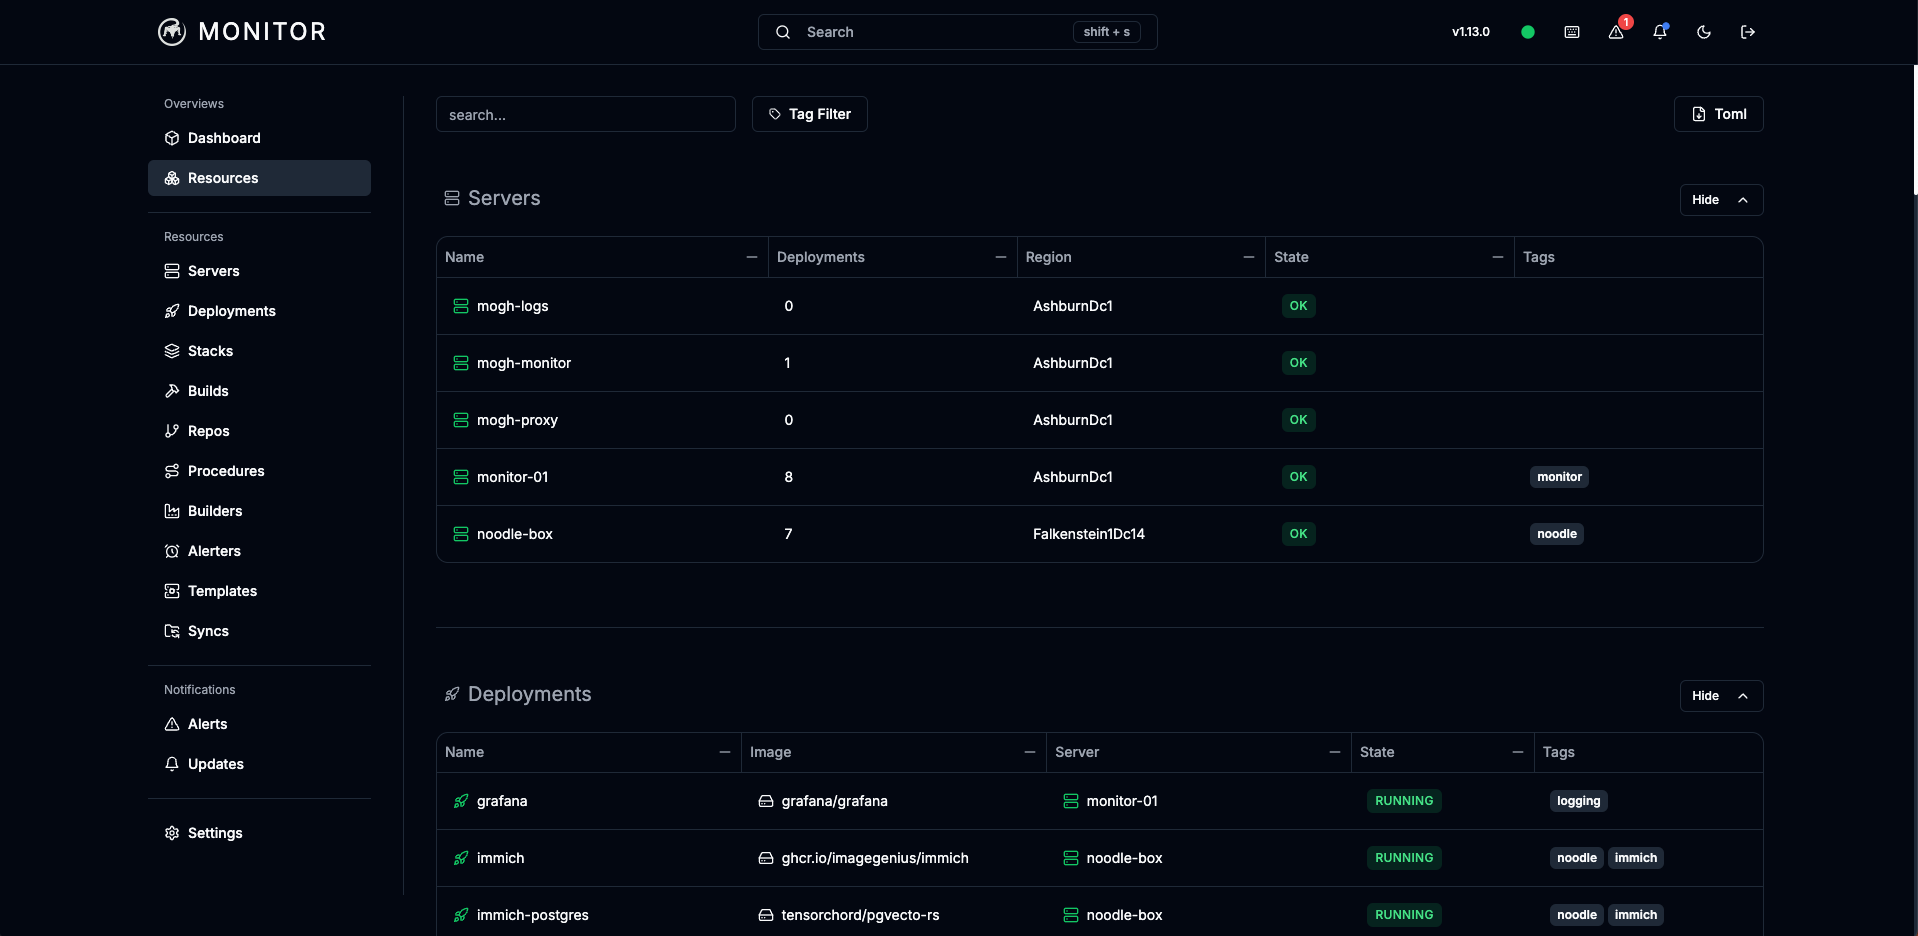Click the Falkenstein1Dc14 region cell
The height and width of the screenshot is (936, 1918).
(x=1089, y=534)
